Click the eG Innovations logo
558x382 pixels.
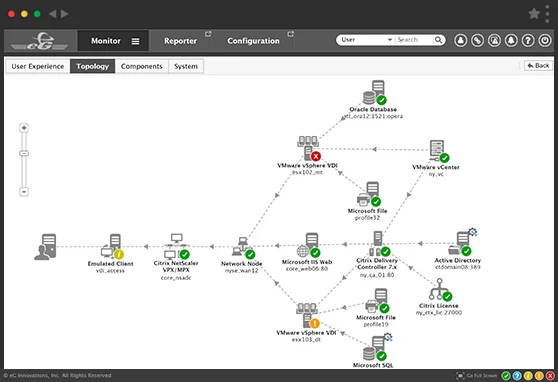pyautogui.click(x=39, y=41)
